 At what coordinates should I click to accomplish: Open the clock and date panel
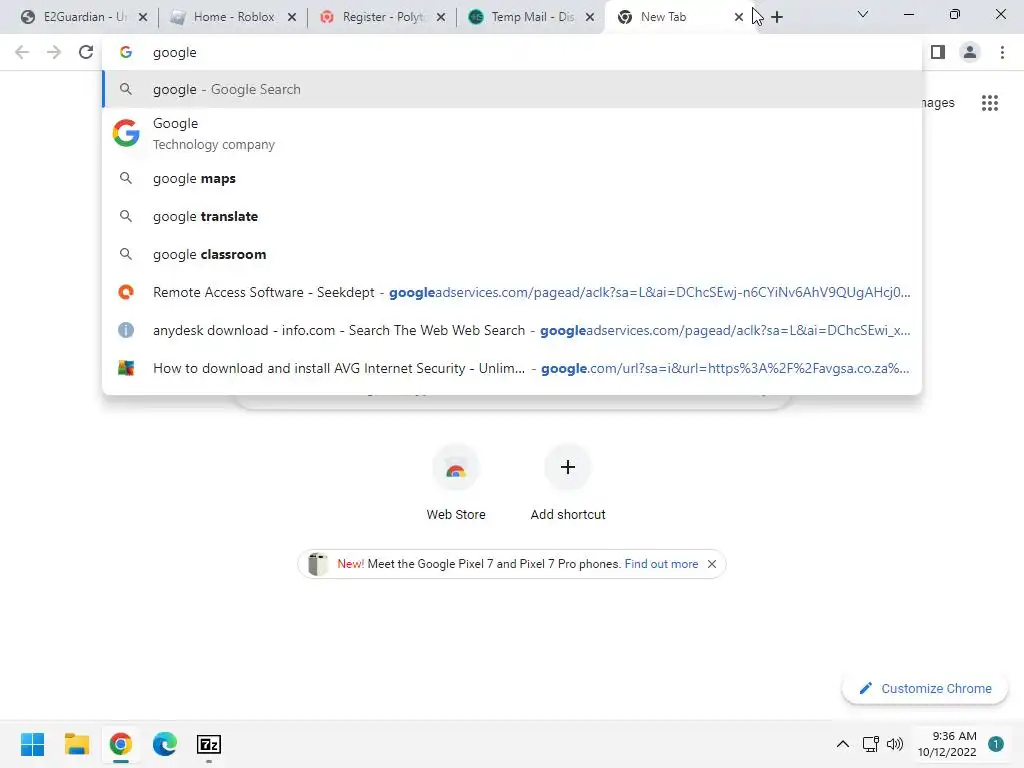(947, 744)
